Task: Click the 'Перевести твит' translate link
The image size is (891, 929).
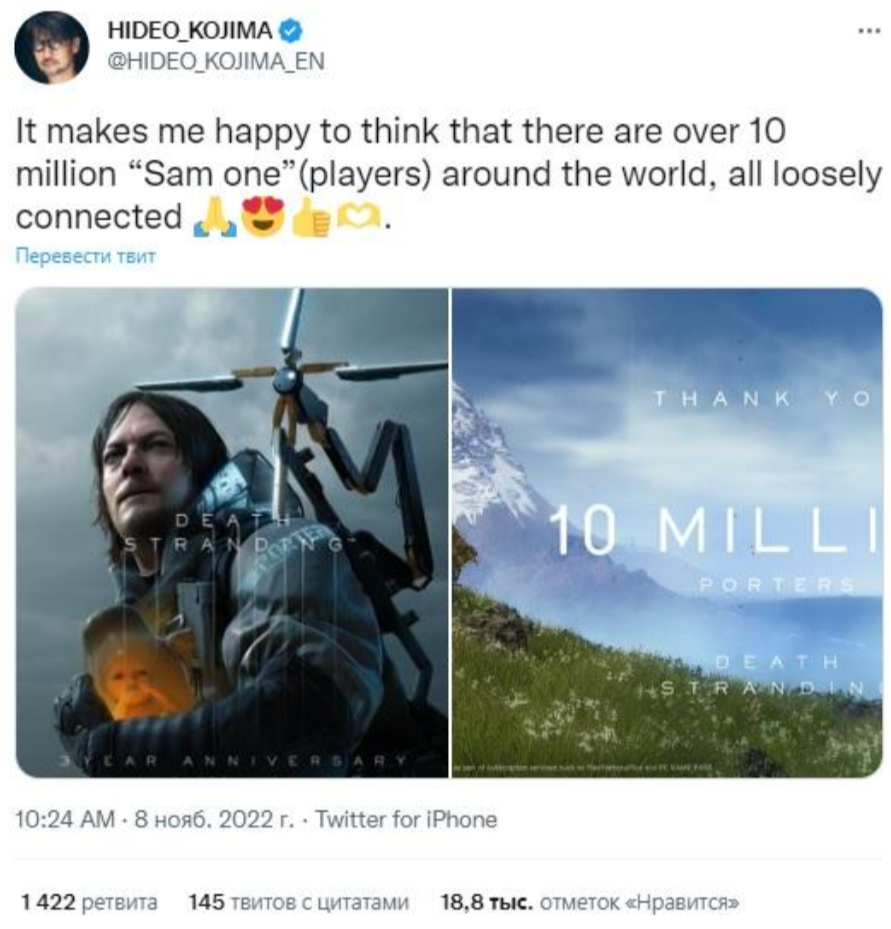Action: [85, 256]
